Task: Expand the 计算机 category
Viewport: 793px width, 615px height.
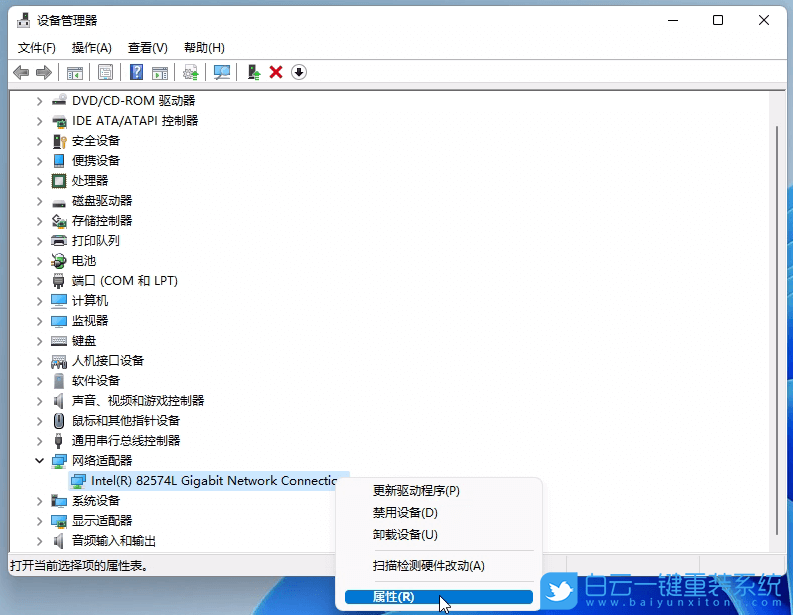Action: 39,301
